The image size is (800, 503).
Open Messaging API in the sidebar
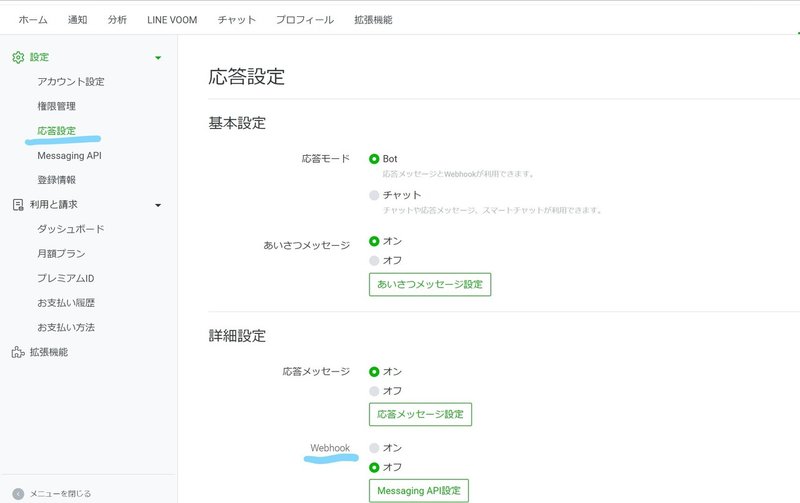click(x=69, y=156)
